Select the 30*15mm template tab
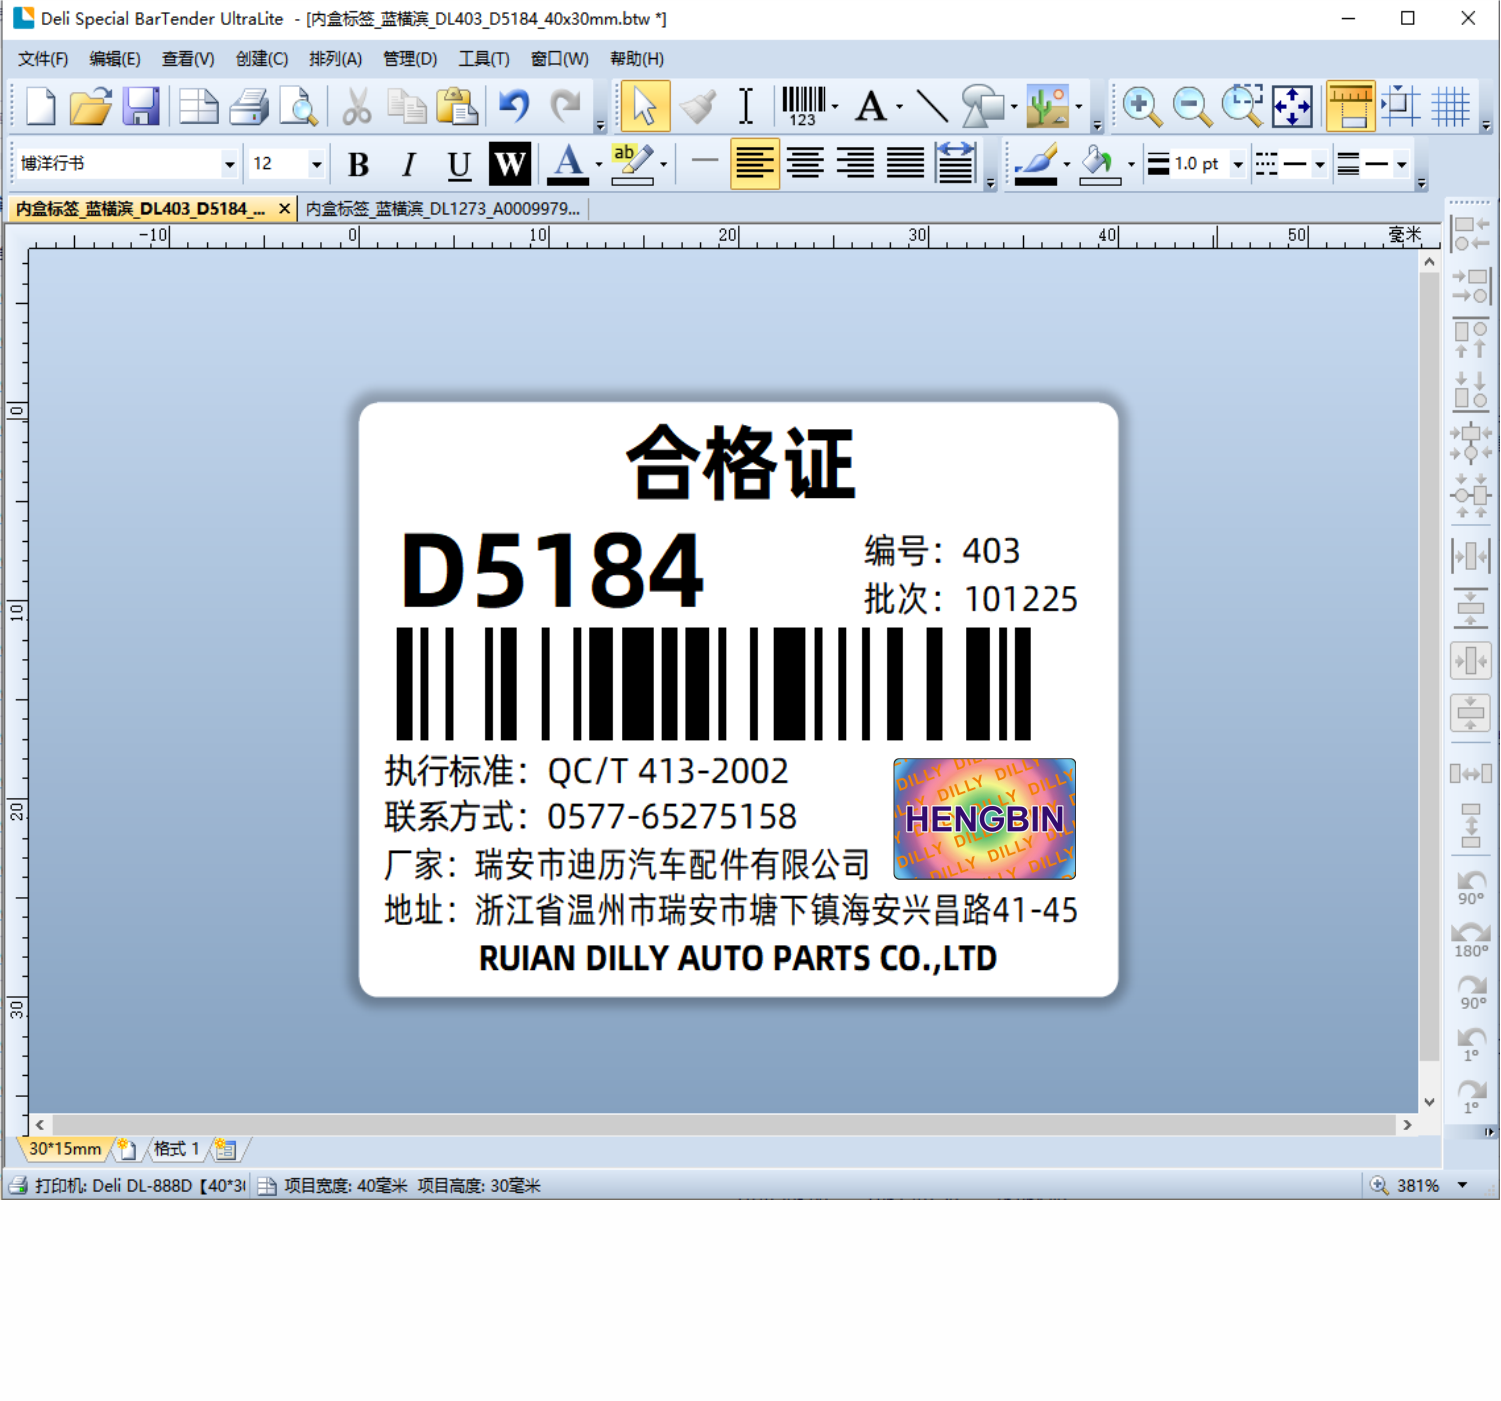 [65, 1149]
